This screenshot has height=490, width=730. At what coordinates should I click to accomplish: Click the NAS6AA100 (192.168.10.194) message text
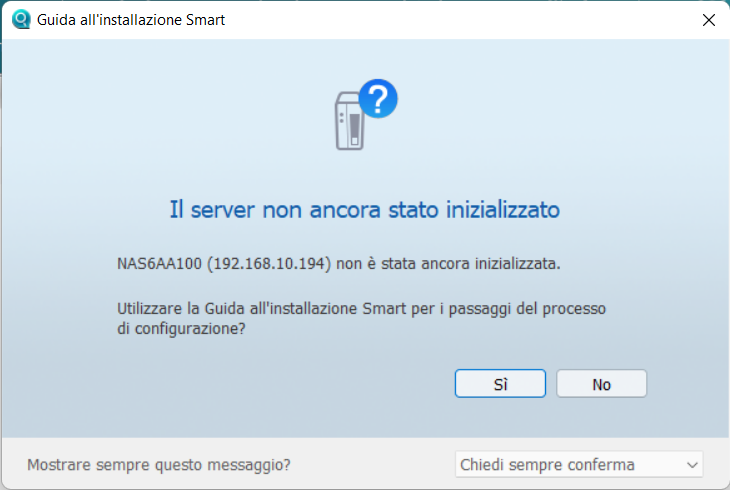(x=338, y=264)
